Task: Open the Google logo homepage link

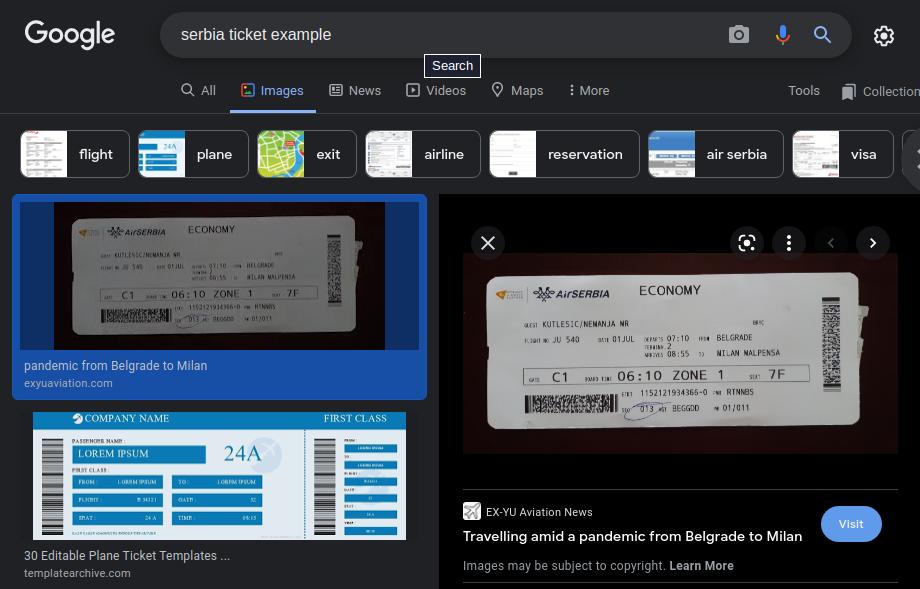Action: 70,35
